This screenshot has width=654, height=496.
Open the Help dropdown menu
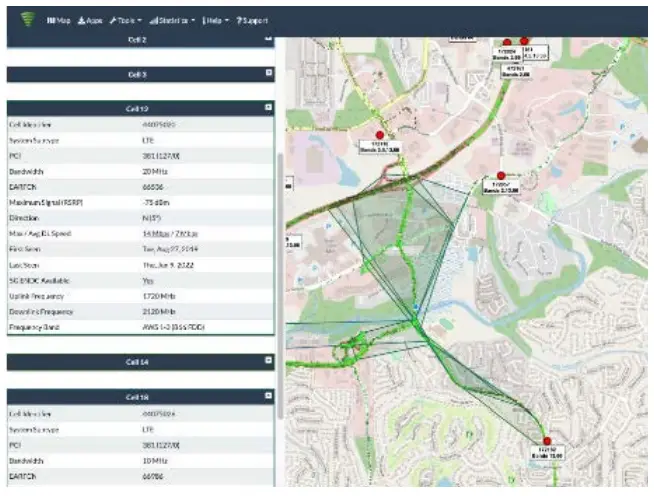[x=216, y=20]
